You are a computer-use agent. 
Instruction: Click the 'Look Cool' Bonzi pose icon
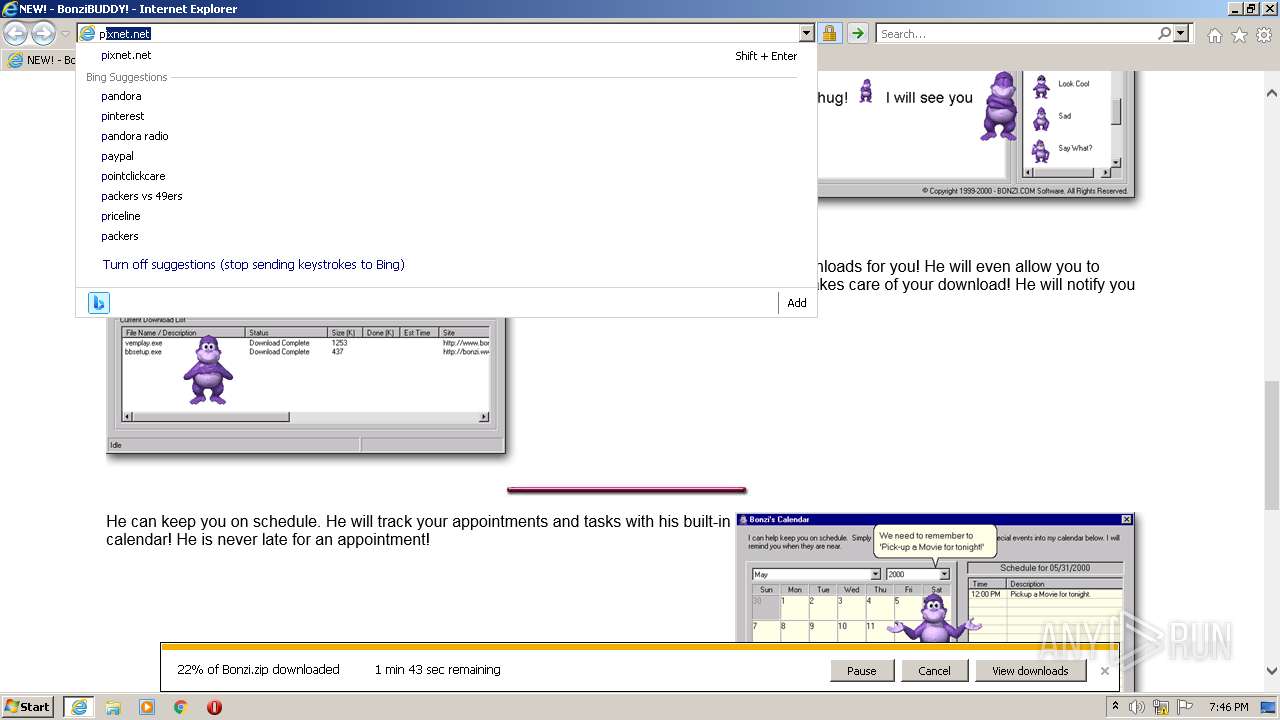tap(1041, 86)
